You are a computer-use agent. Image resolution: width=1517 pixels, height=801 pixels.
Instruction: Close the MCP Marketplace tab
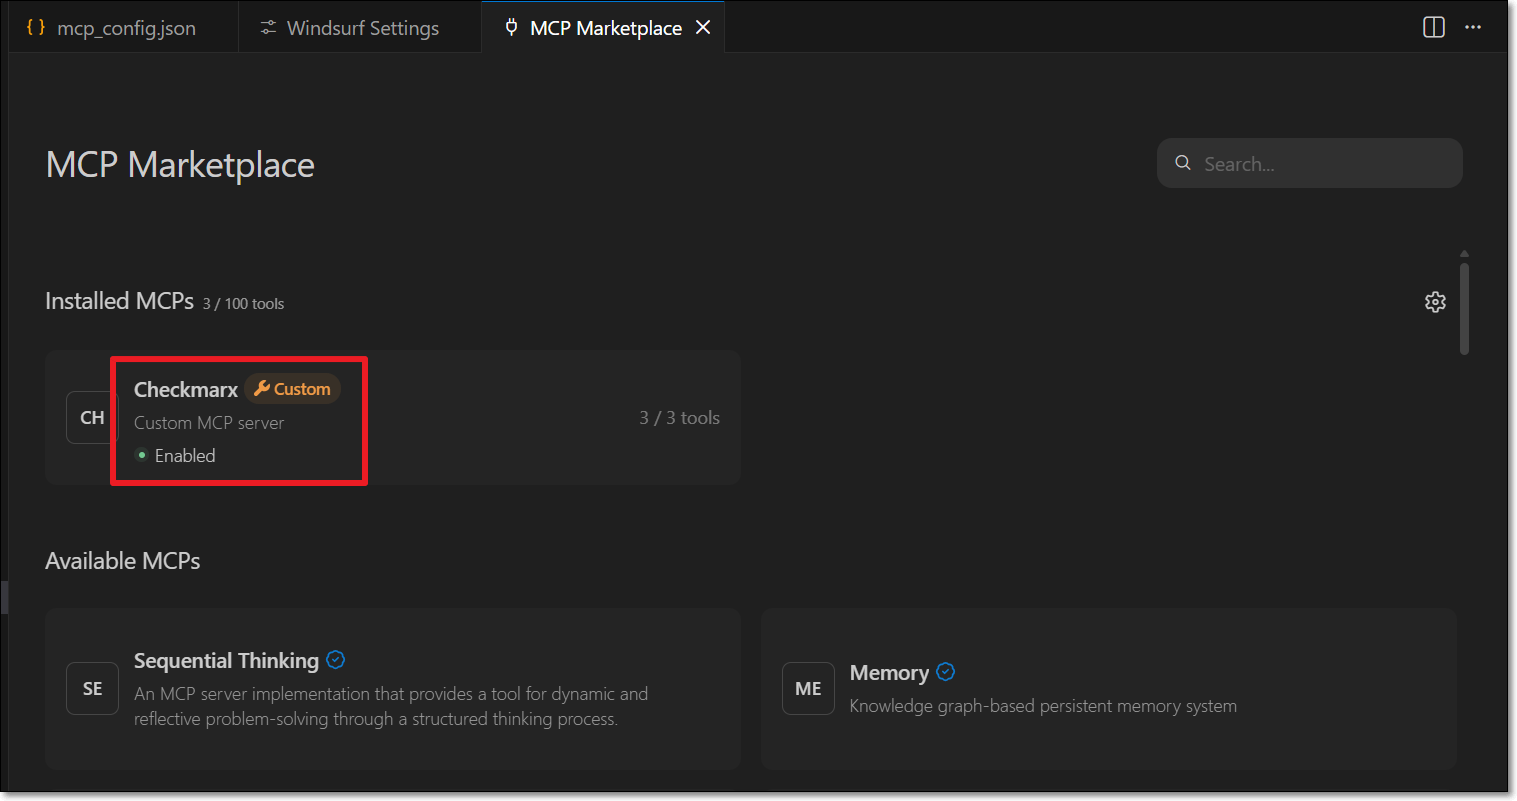coord(703,28)
